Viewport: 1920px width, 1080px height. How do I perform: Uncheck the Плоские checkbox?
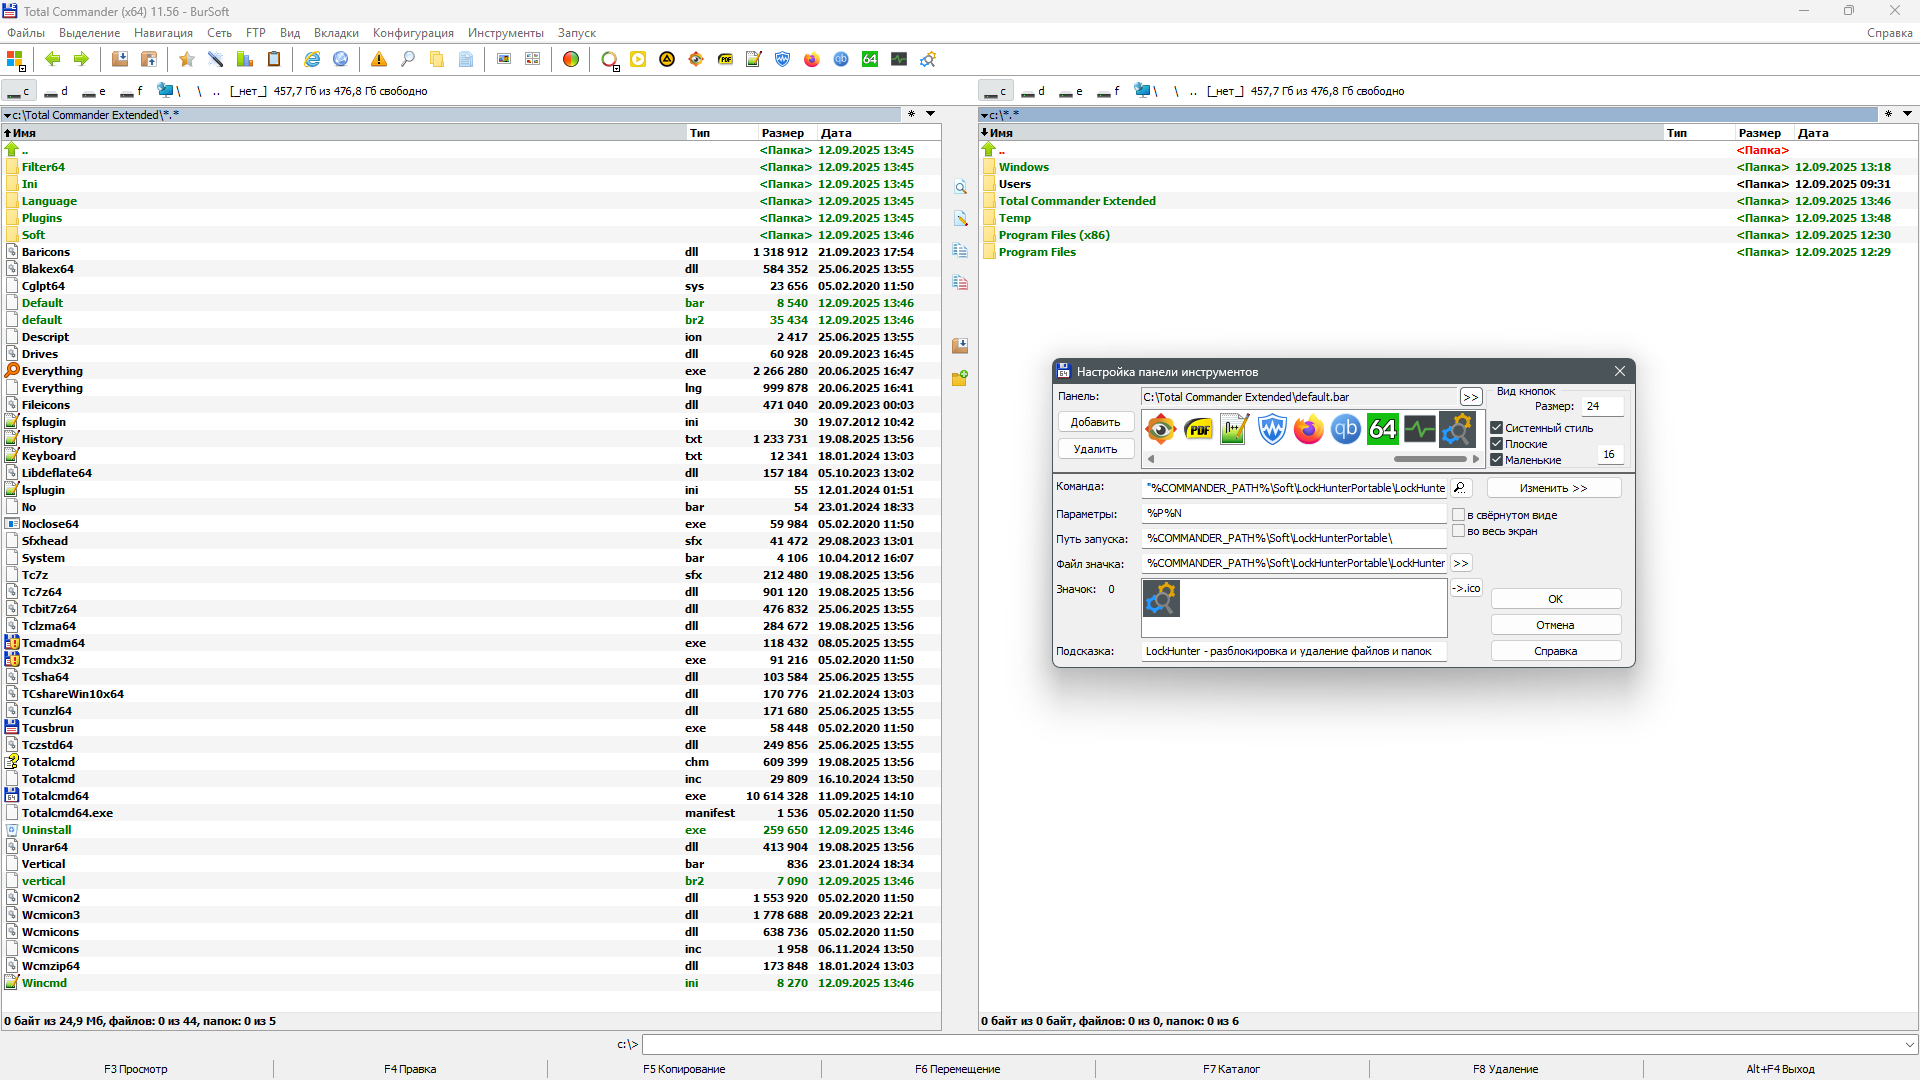(1497, 444)
